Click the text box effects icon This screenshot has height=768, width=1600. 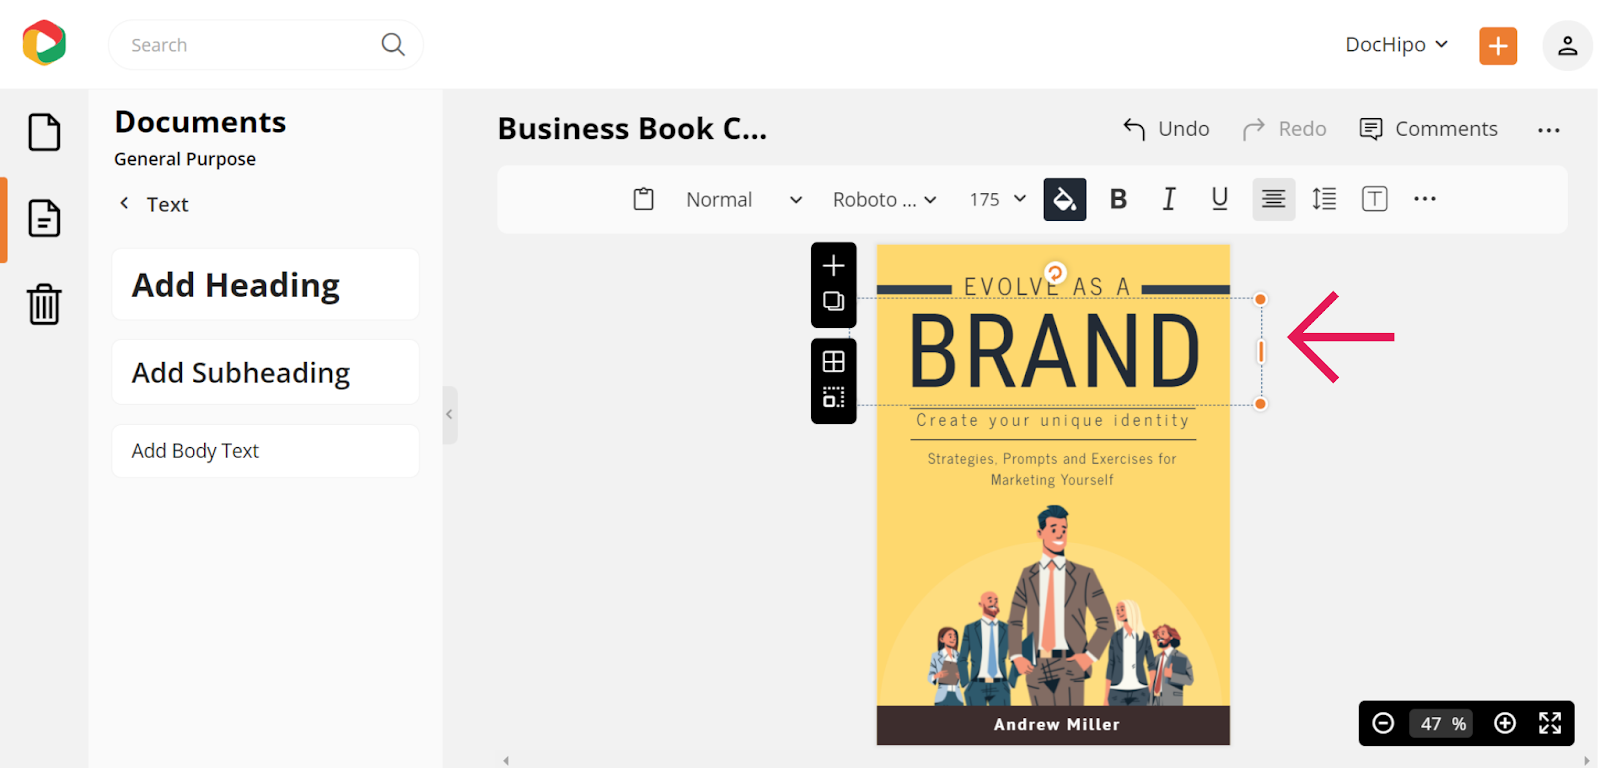tap(1375, 199)
